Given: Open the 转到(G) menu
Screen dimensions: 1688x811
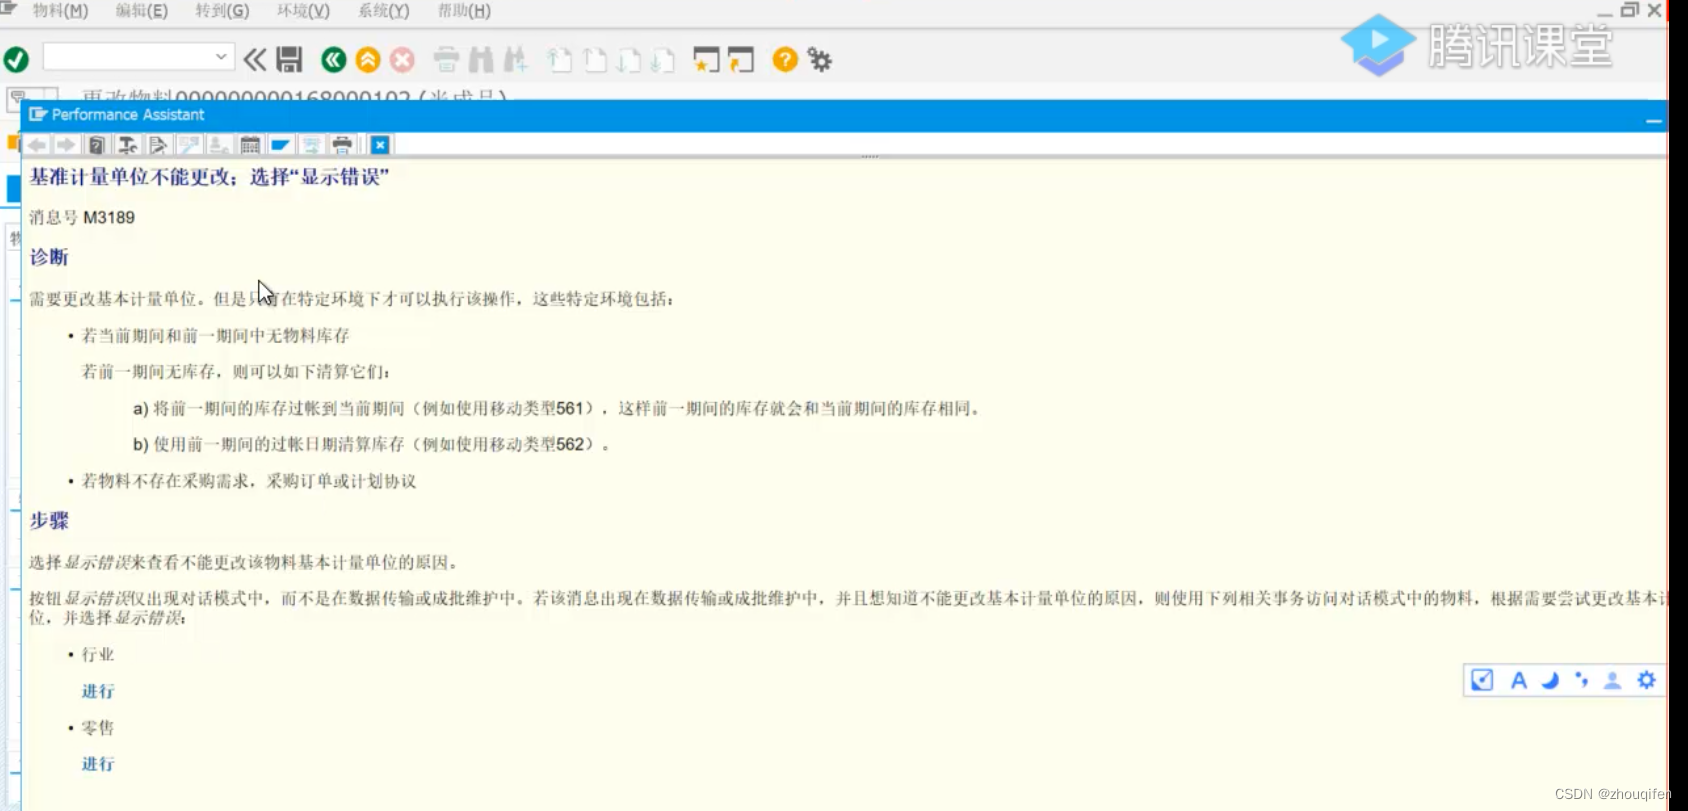Looking at the screenshot, I should [x=222, y=11].
